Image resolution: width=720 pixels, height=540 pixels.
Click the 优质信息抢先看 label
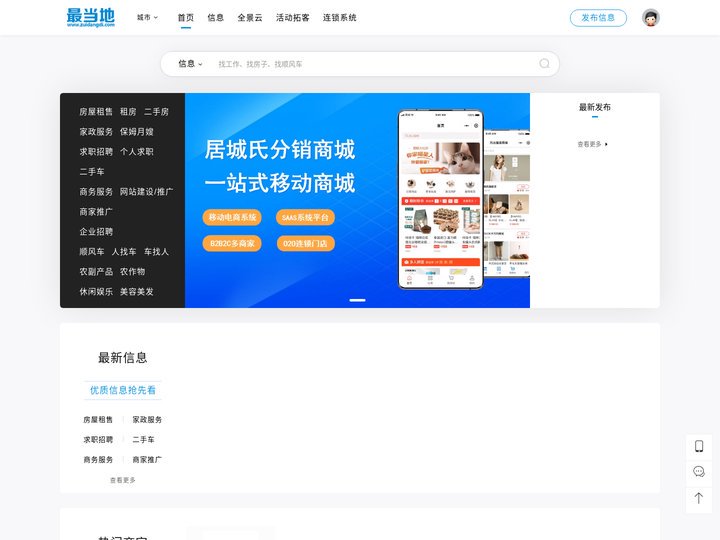coord(123,390)
